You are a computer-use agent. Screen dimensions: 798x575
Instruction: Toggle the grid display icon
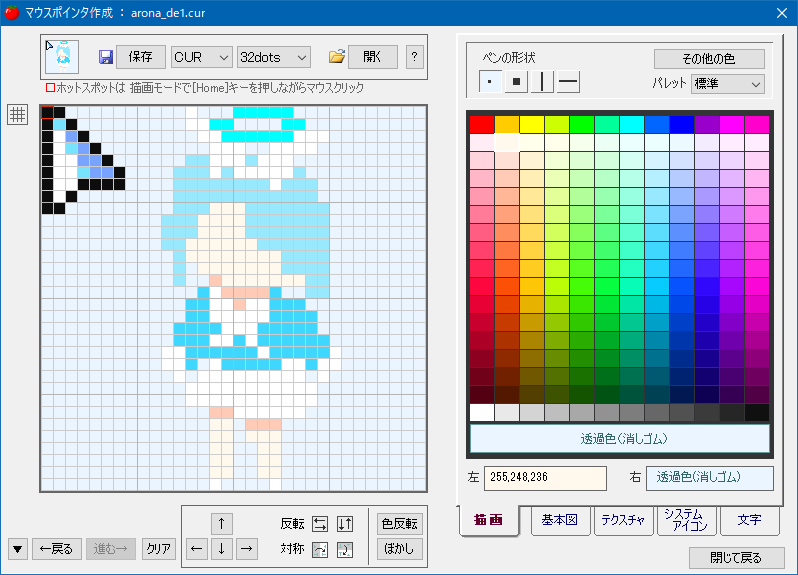(17, 114)
